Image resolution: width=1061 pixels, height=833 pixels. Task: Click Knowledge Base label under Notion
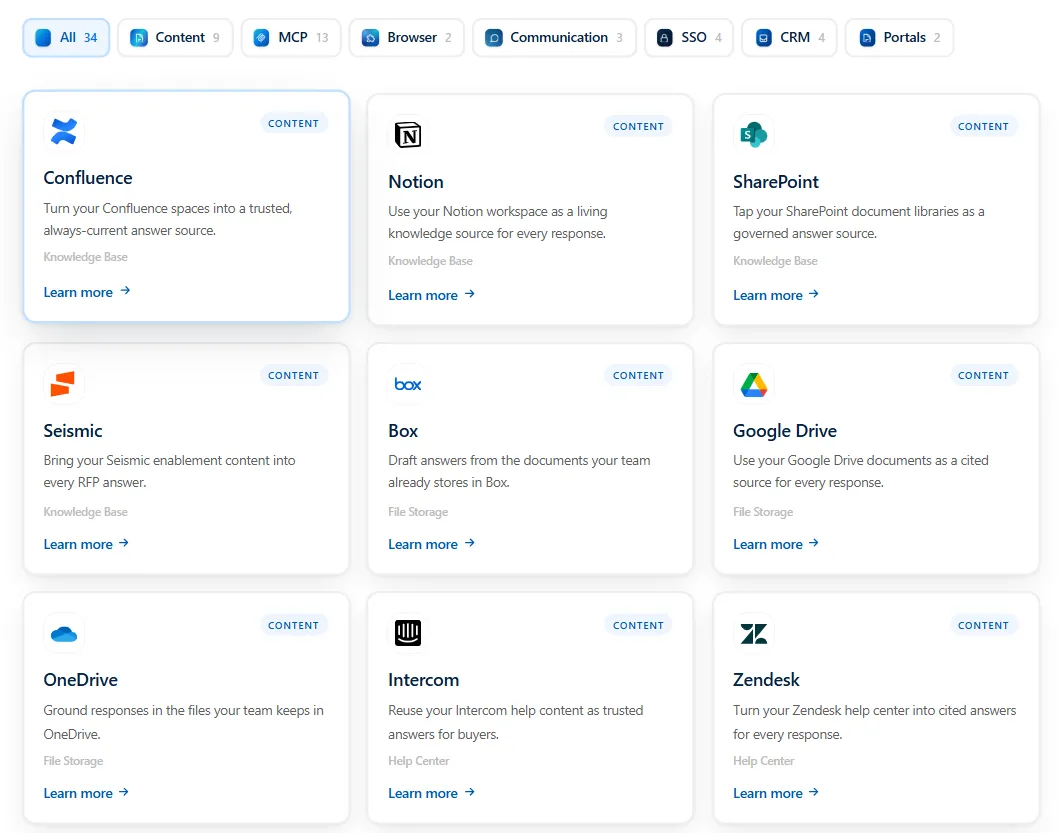click(430, 261)
